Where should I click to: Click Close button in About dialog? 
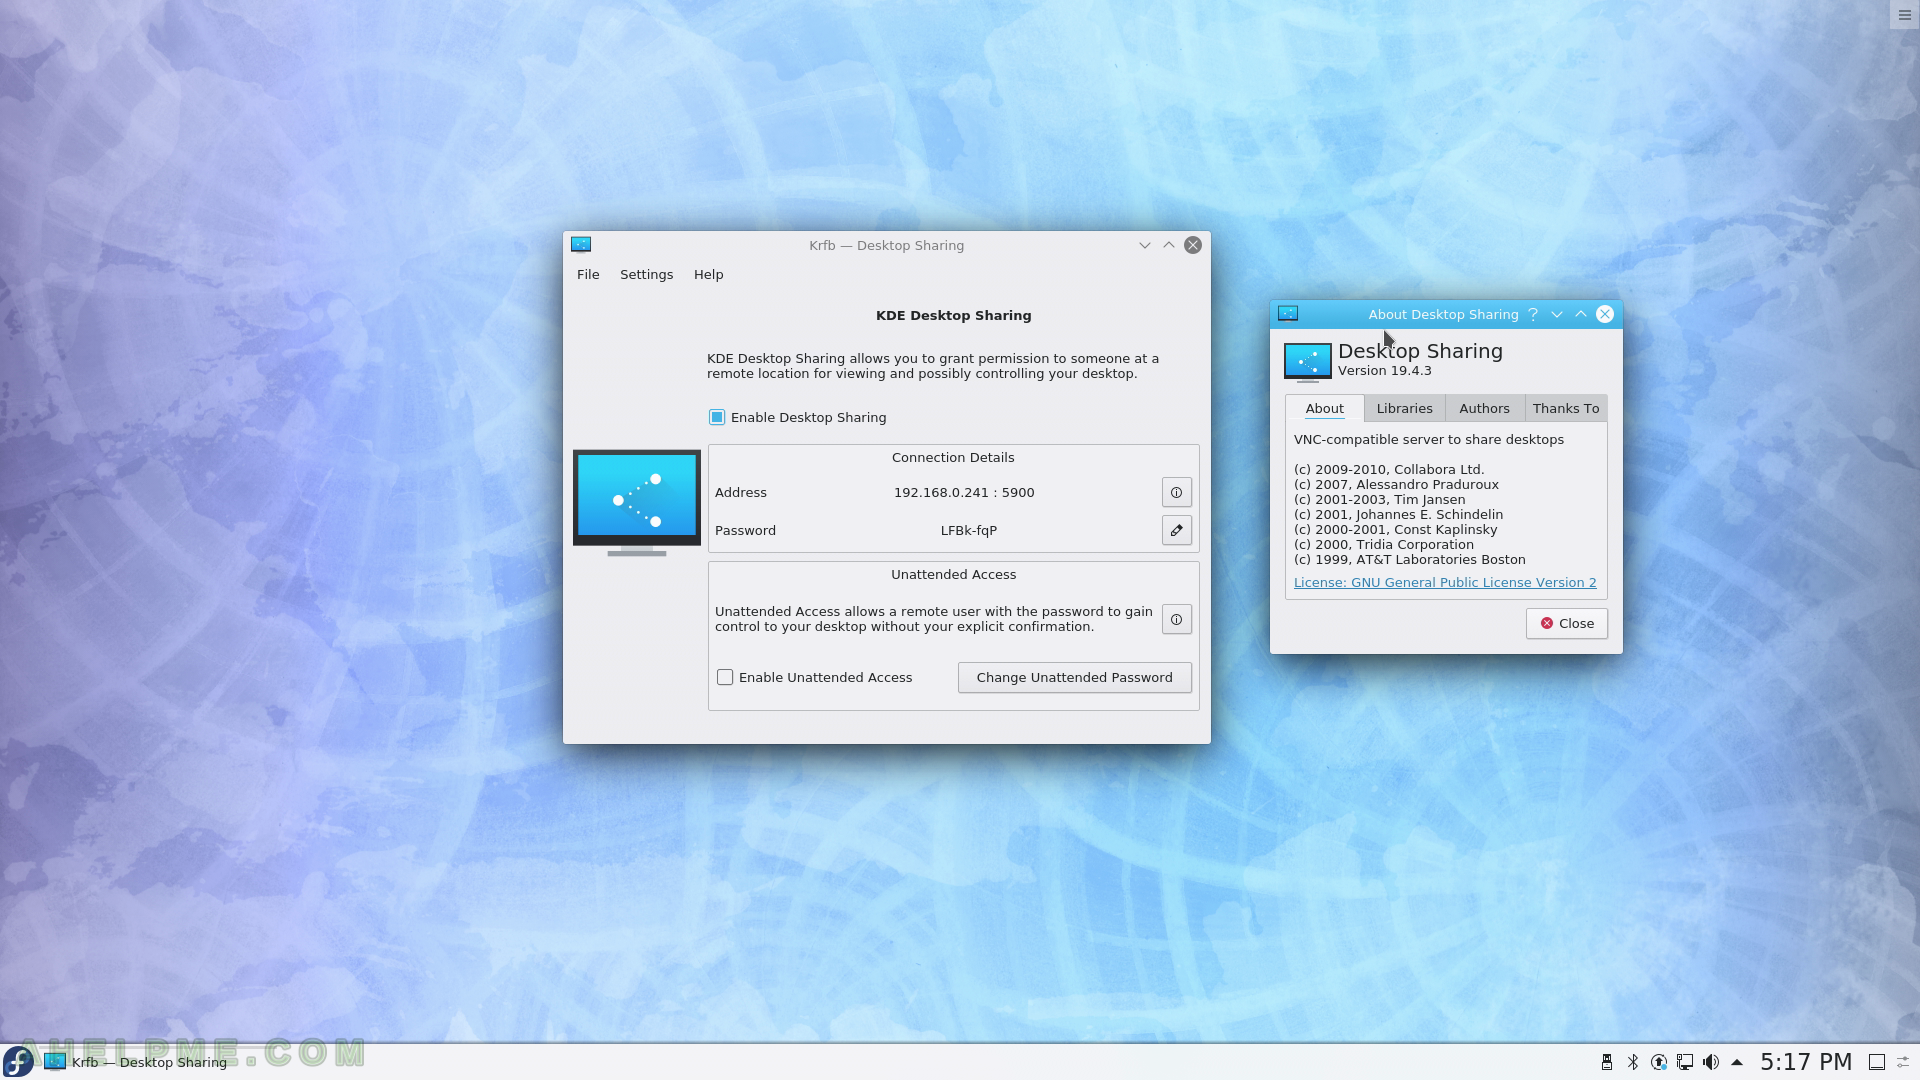click(1566, 623)
